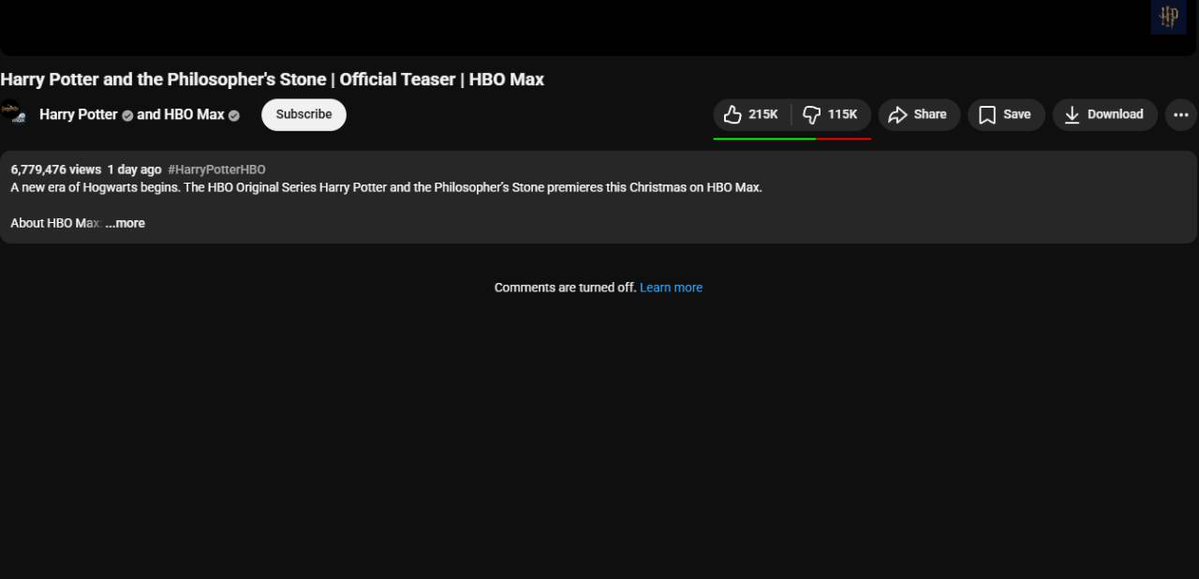This screenshot has height=579, width=1199.
Task: Click the like-dislike ratio bar
Action: (792, 139)
